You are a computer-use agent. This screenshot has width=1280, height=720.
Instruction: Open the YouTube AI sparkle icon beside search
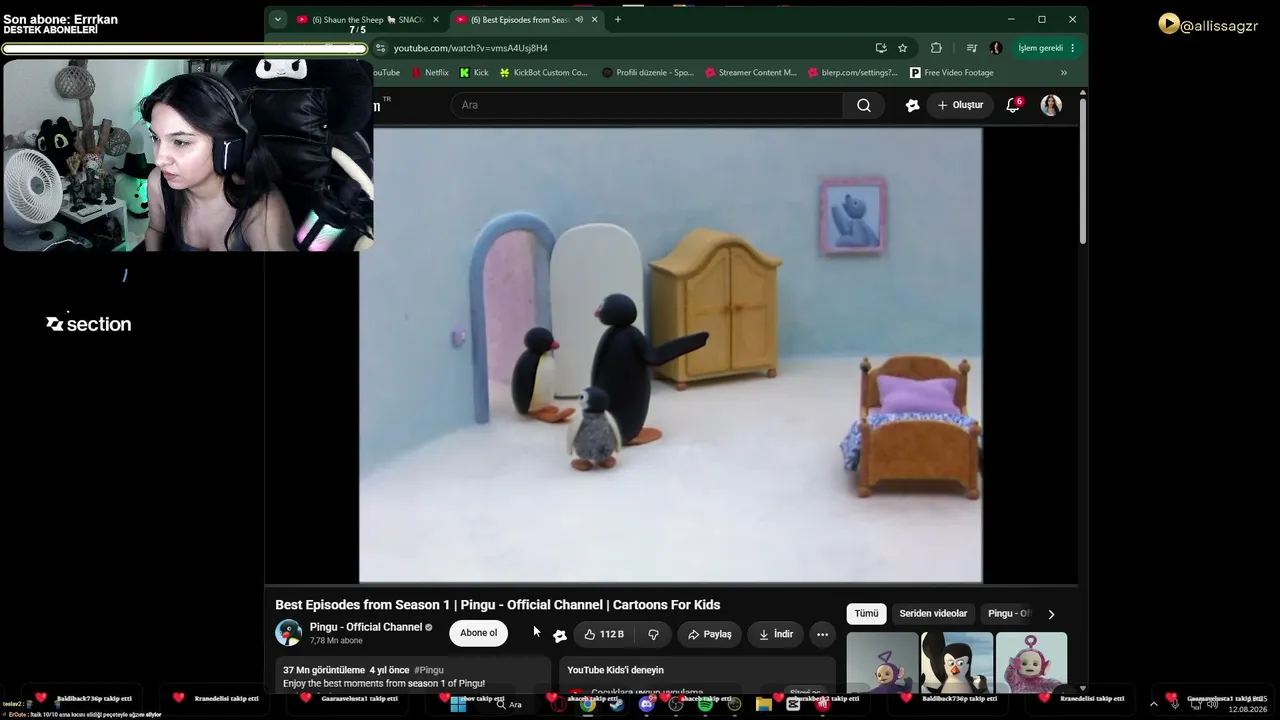tap(912, 105)
